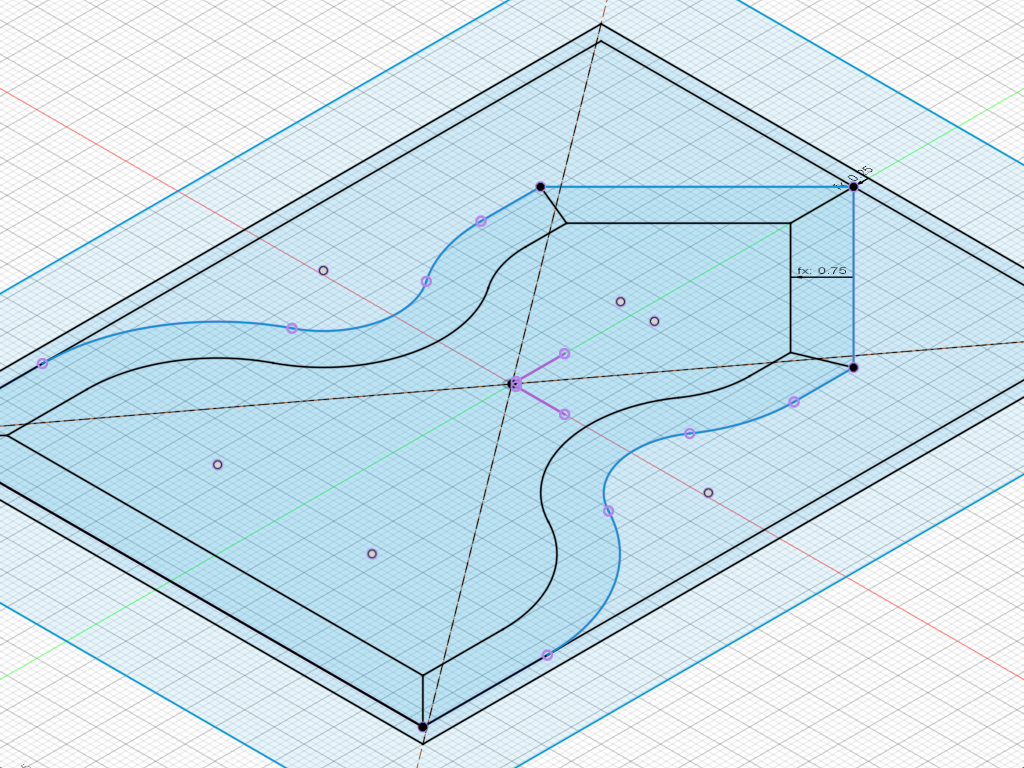
Task: Select bottom endpoint of the vertical blue line
Action: point(854,368)
